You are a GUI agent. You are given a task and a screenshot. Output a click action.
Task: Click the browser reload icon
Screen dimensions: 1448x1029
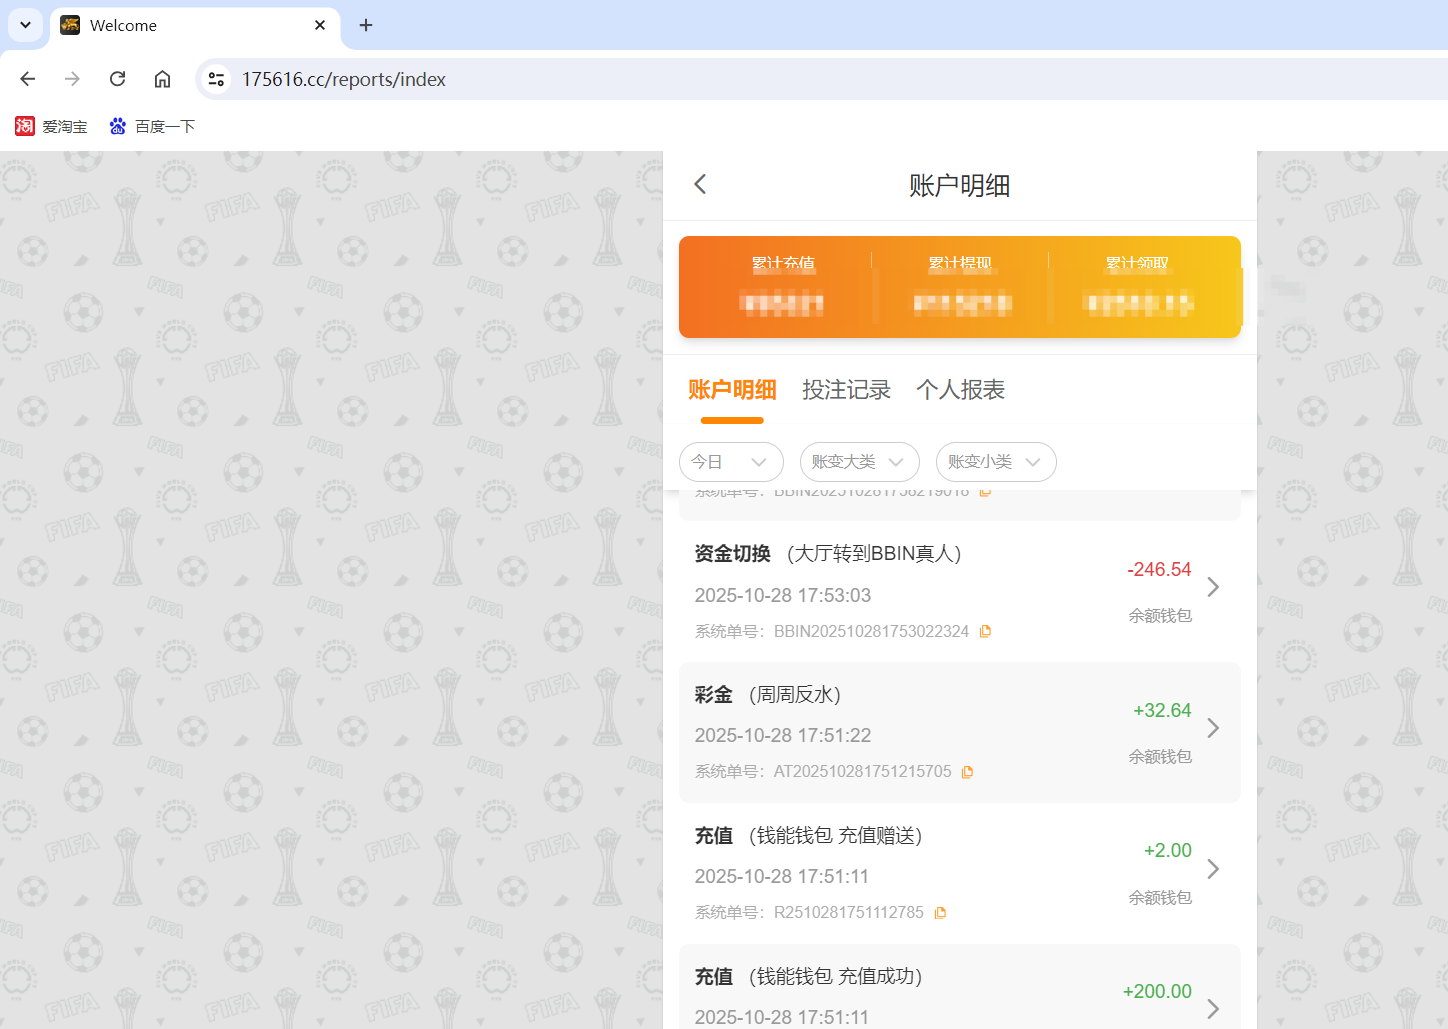point(117,79)
